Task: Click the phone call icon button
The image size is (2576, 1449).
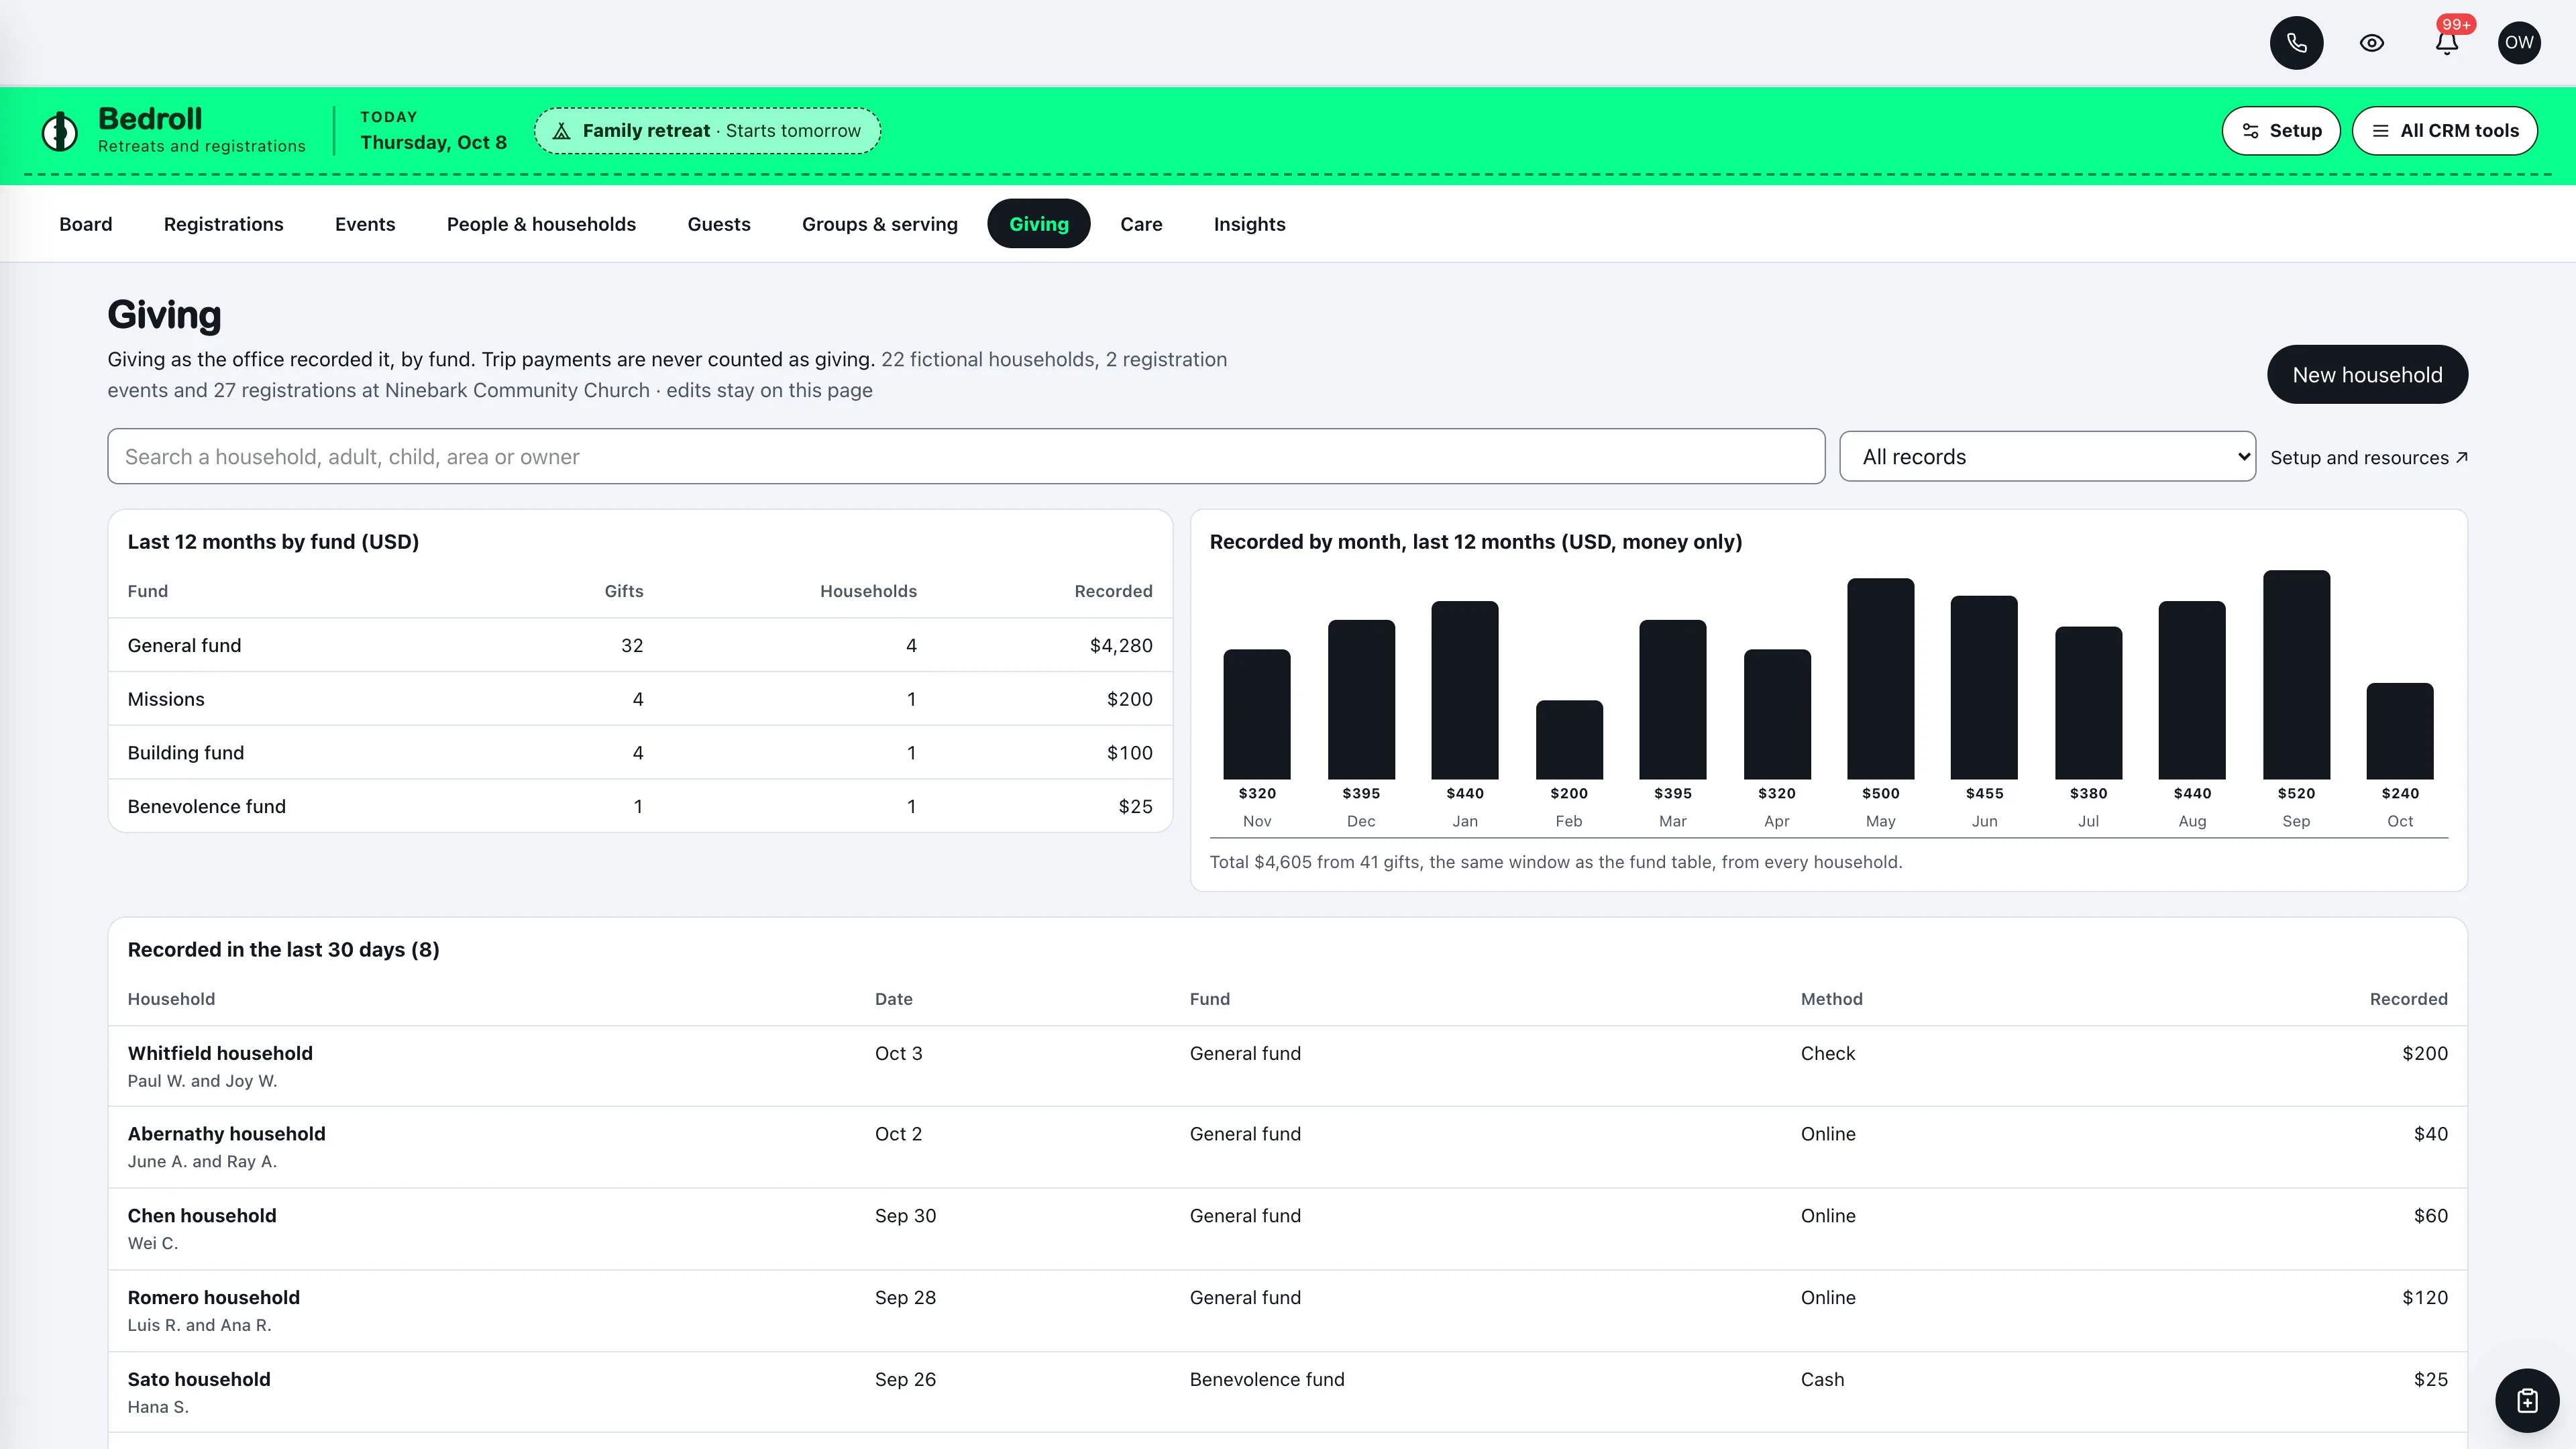Action: tap(2296, 43)
